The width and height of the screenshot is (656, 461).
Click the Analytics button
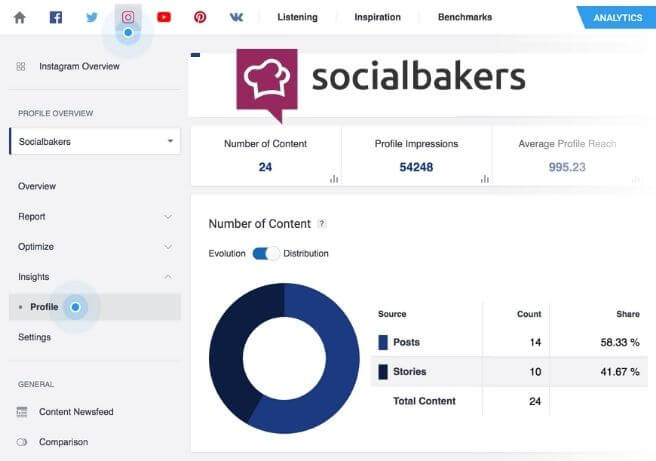(617, 17)
